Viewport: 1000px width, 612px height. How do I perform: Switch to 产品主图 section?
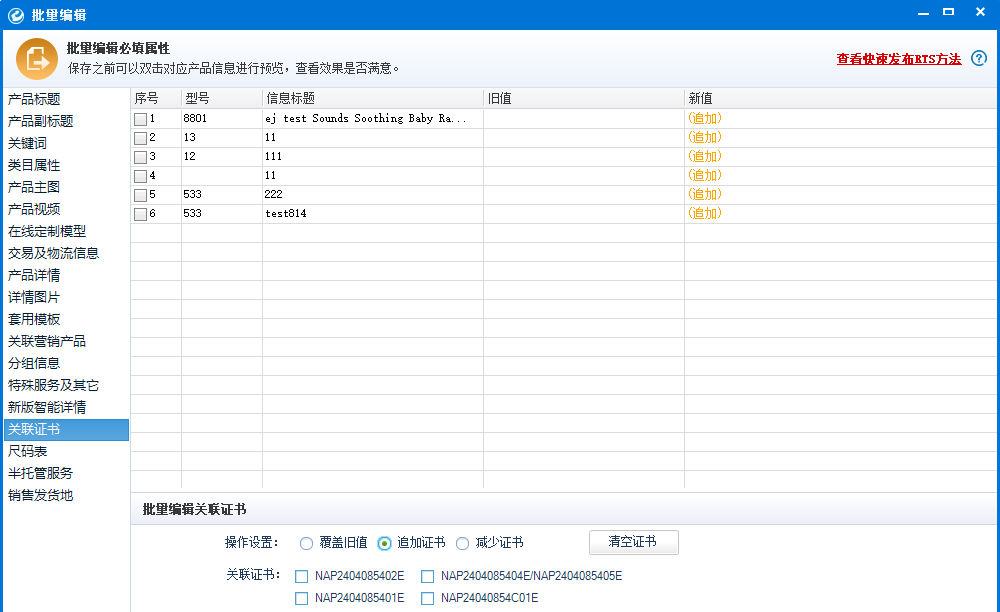pos(34,187)
